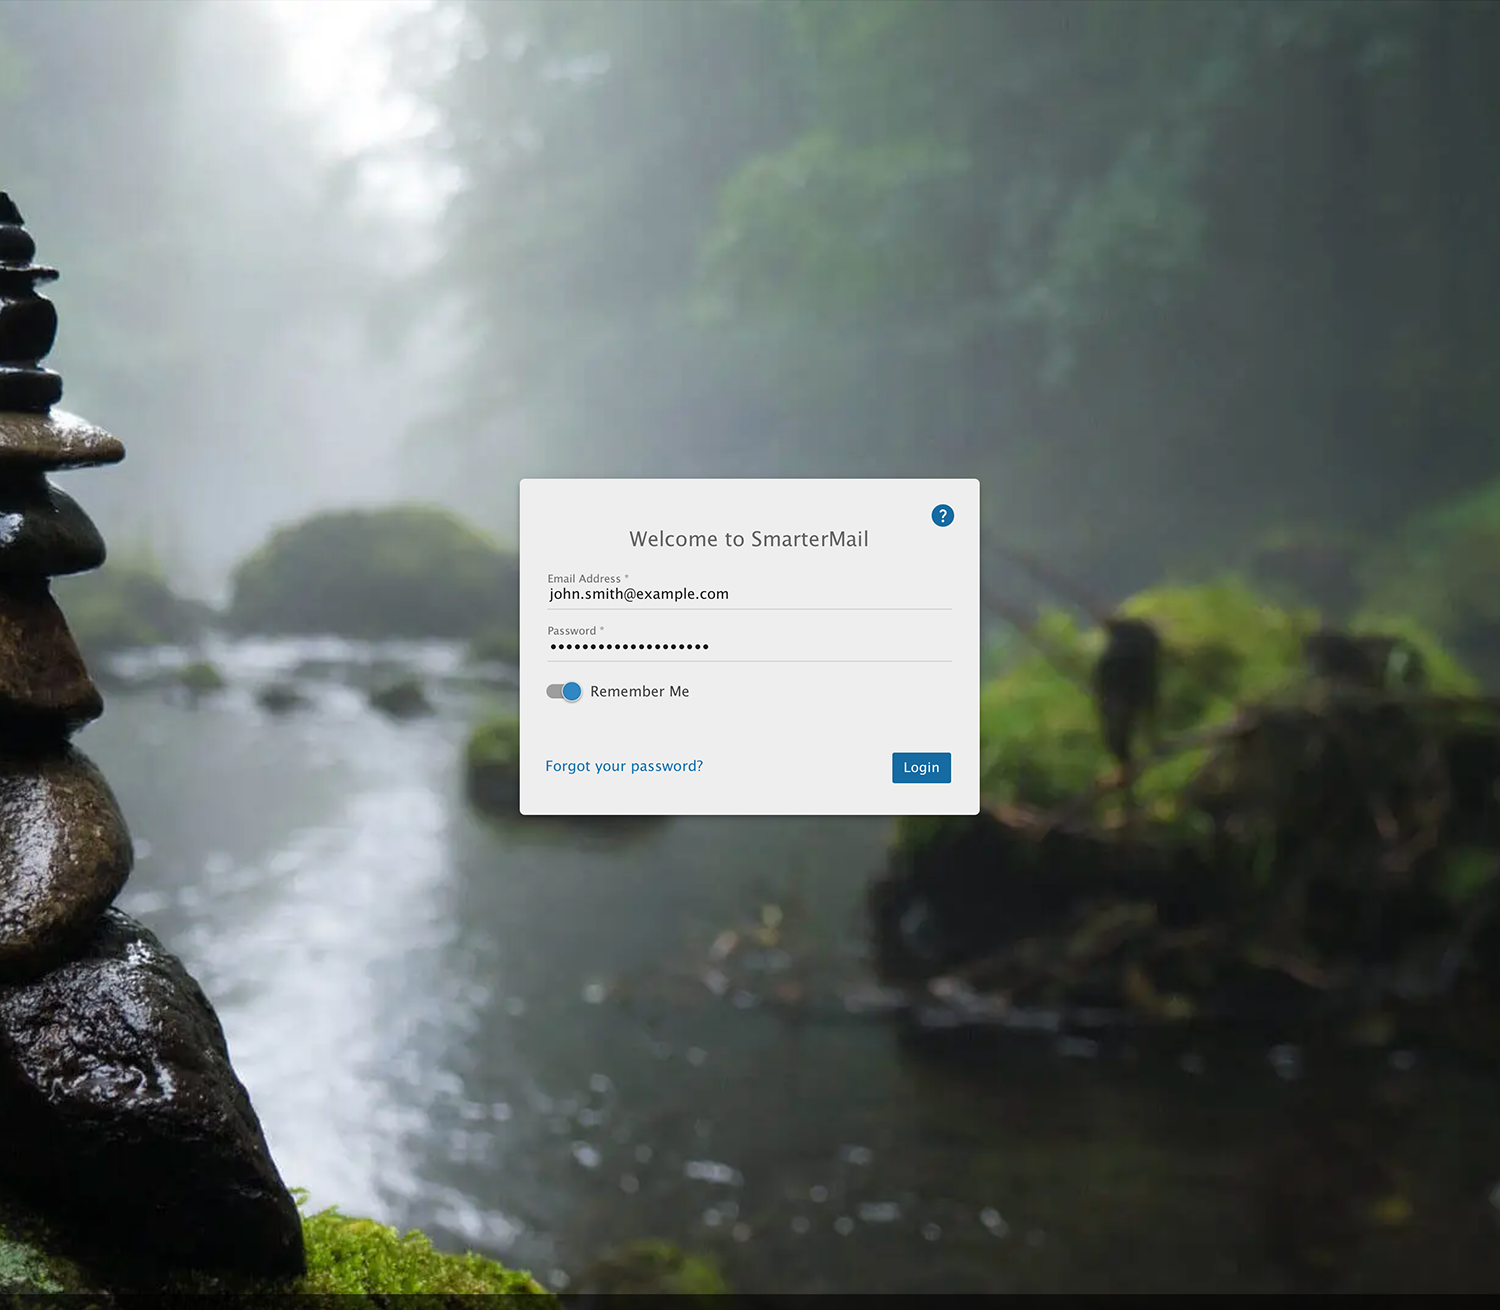The width and height of the screenshot is (1500, 1310).
Task: Click the Password field
Action: (749, 646)
